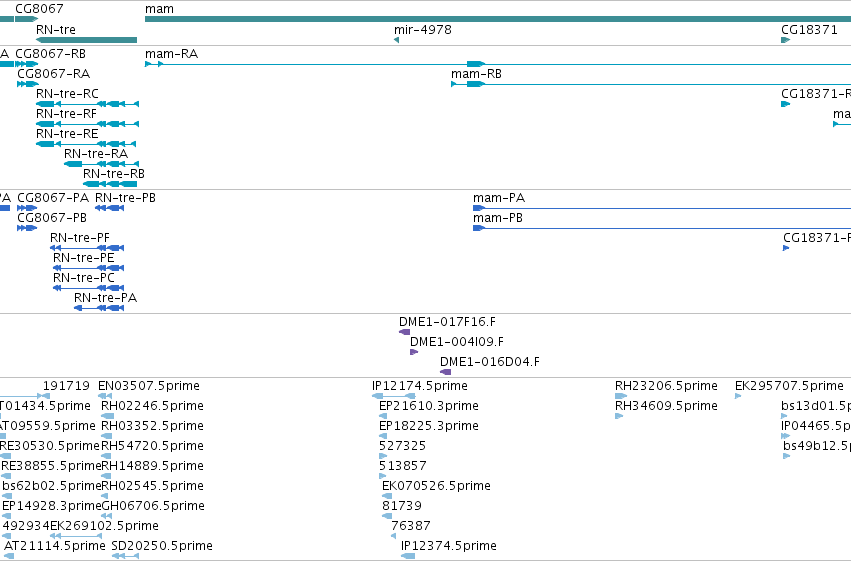
Task: Select EST AT21114.5prime
Action: coord(55,547)
